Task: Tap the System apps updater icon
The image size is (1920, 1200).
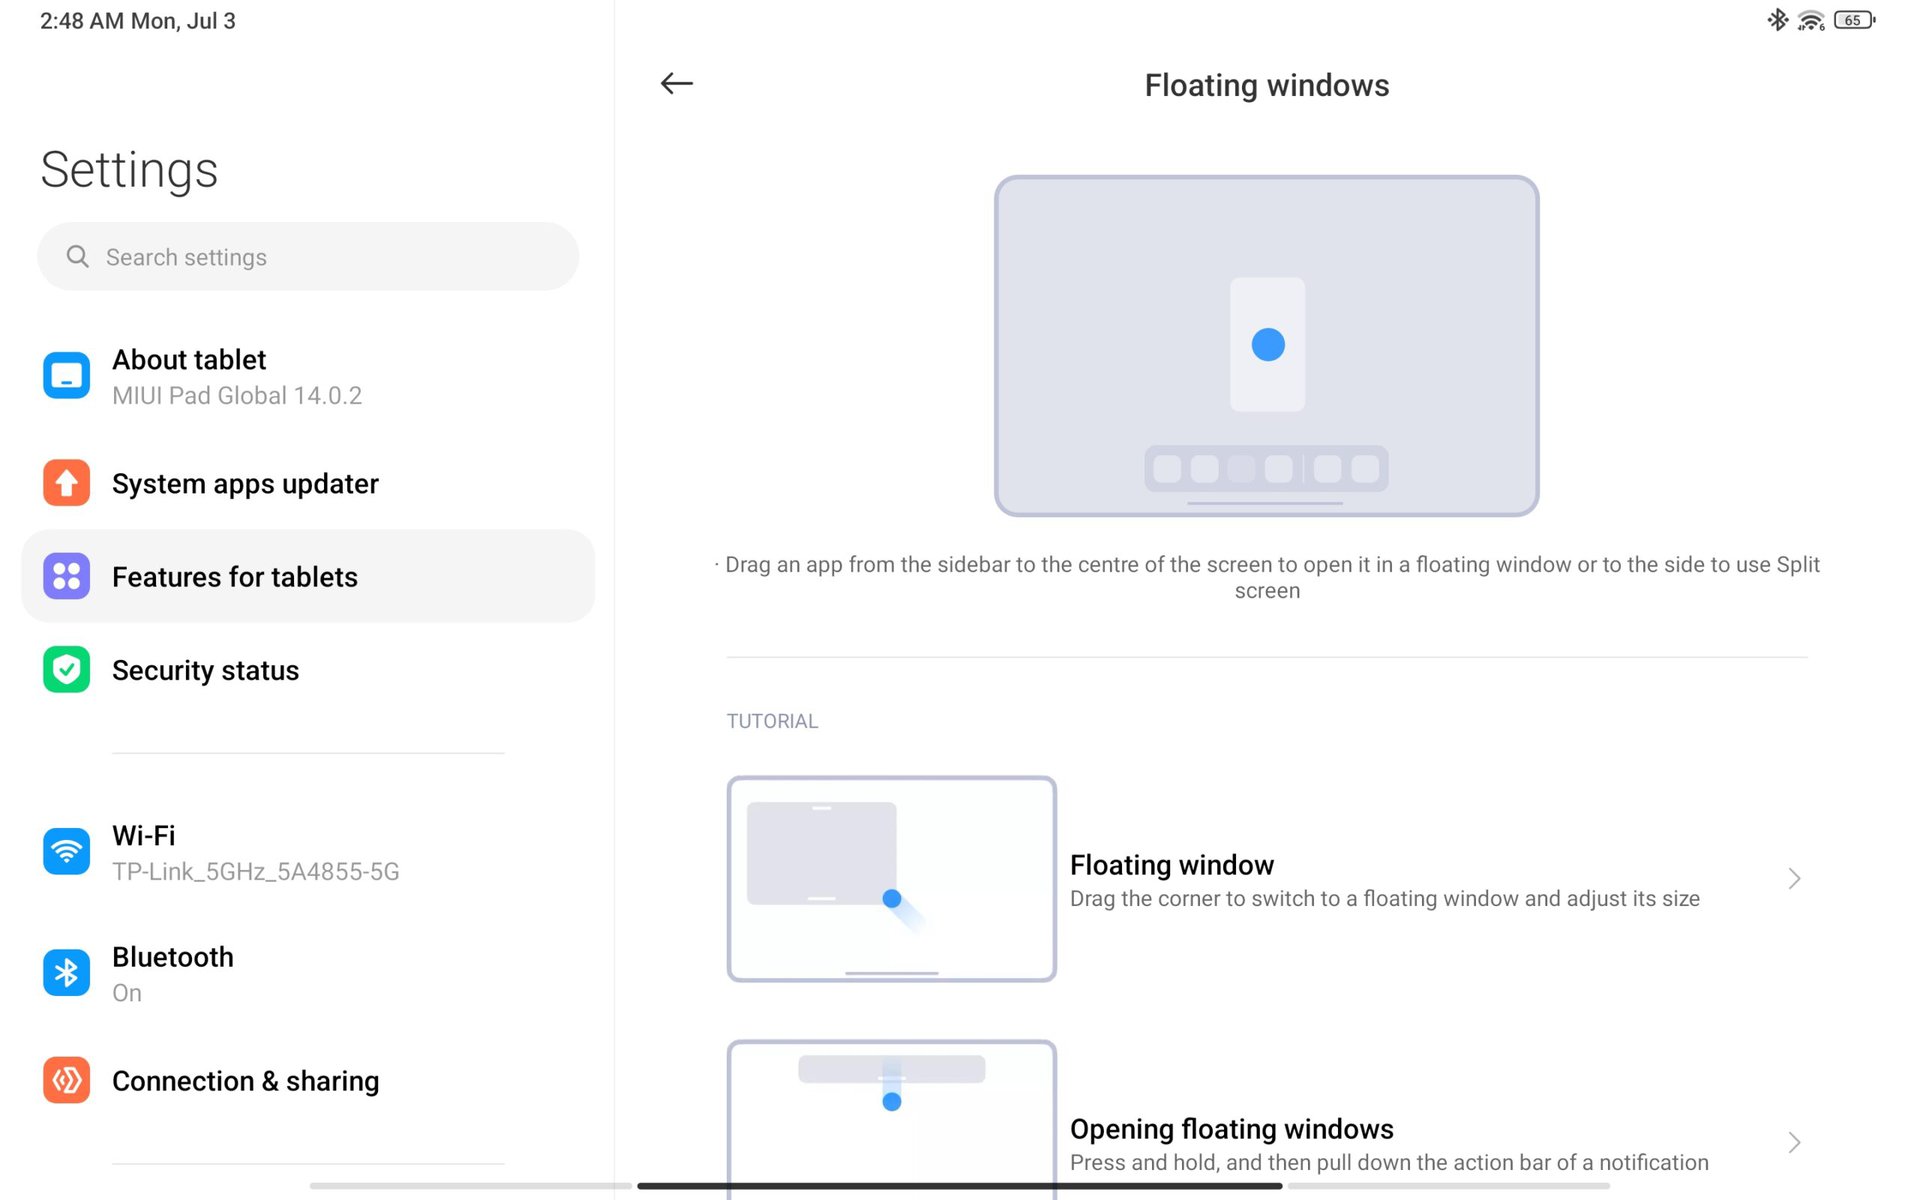Action: coord(66,483)
